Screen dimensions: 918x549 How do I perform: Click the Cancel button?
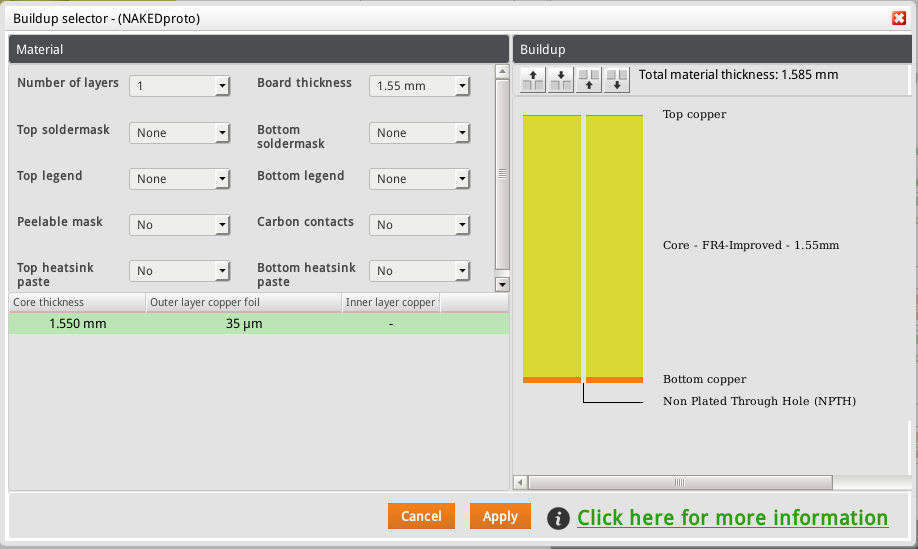pyautogui.click(x=421, y=516)
